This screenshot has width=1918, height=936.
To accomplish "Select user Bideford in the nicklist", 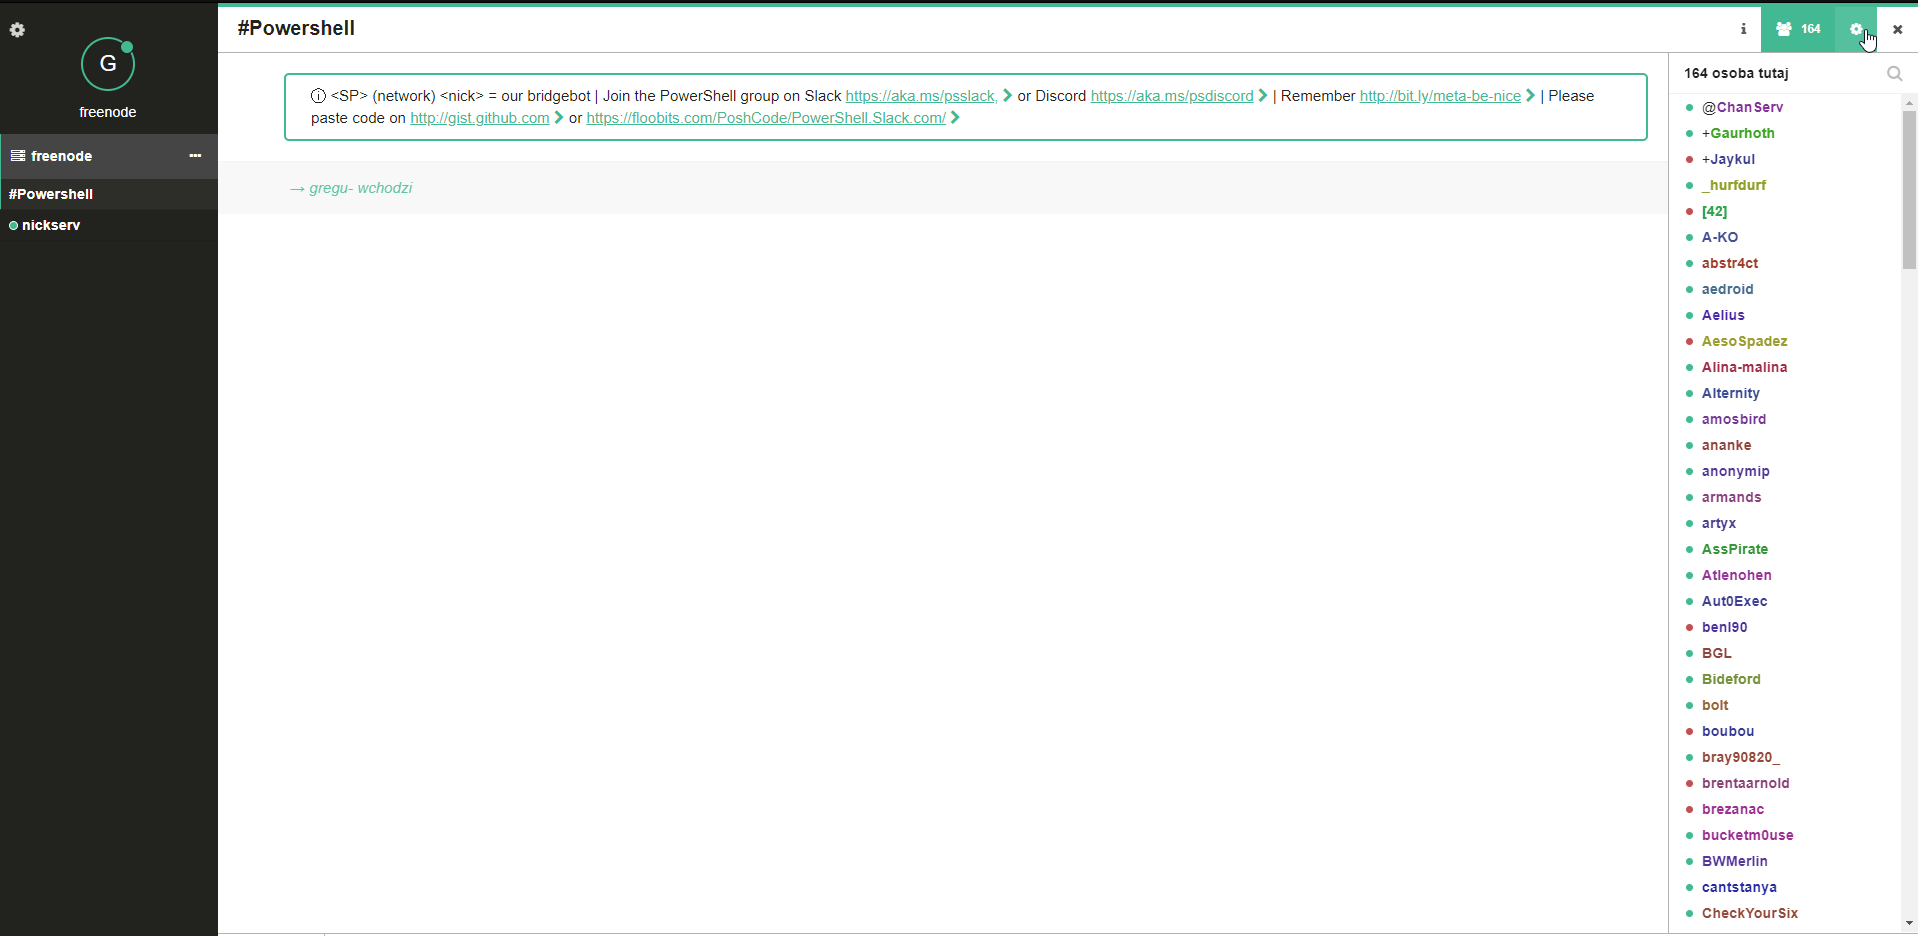I will click(x=1731, y=679).
